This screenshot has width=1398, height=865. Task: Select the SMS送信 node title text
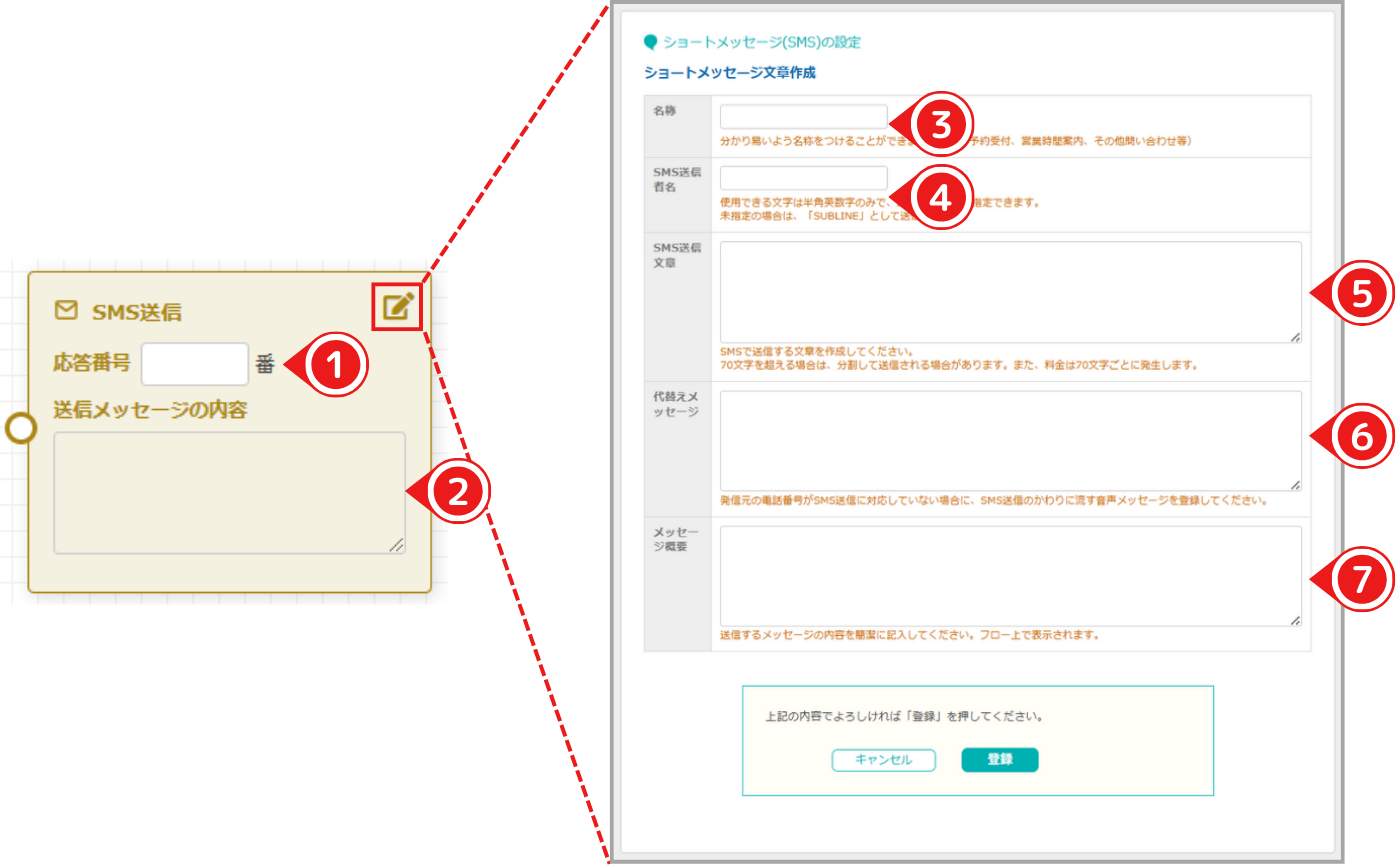click(x=137, y=312)
